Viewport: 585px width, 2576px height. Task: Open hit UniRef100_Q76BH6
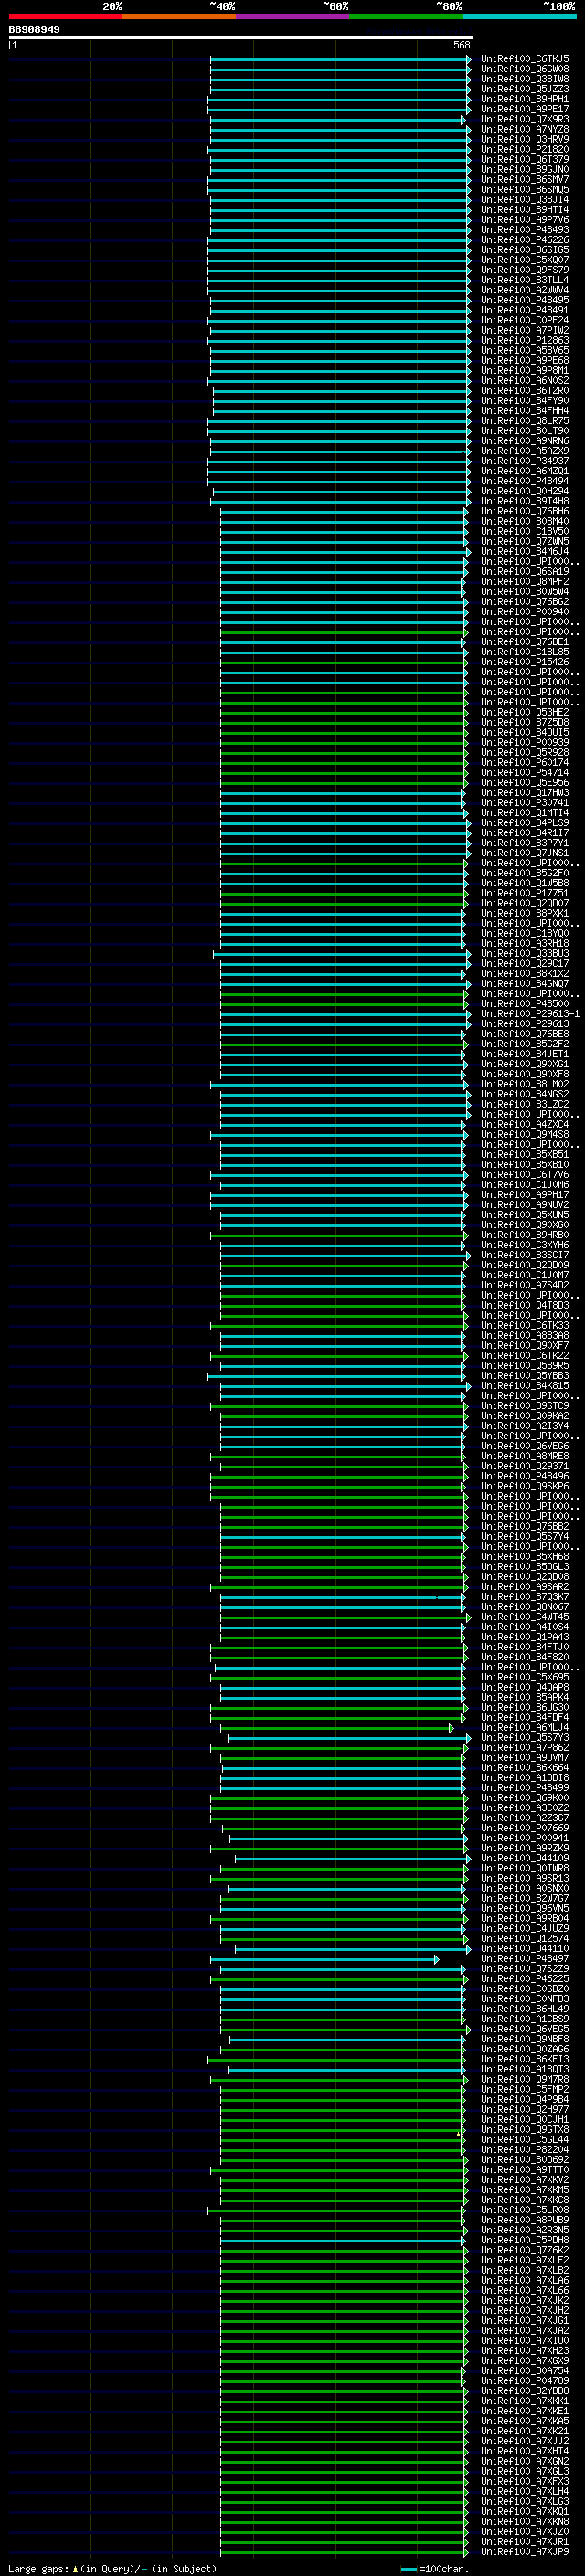pyautogui.click(x=524, y=511)
